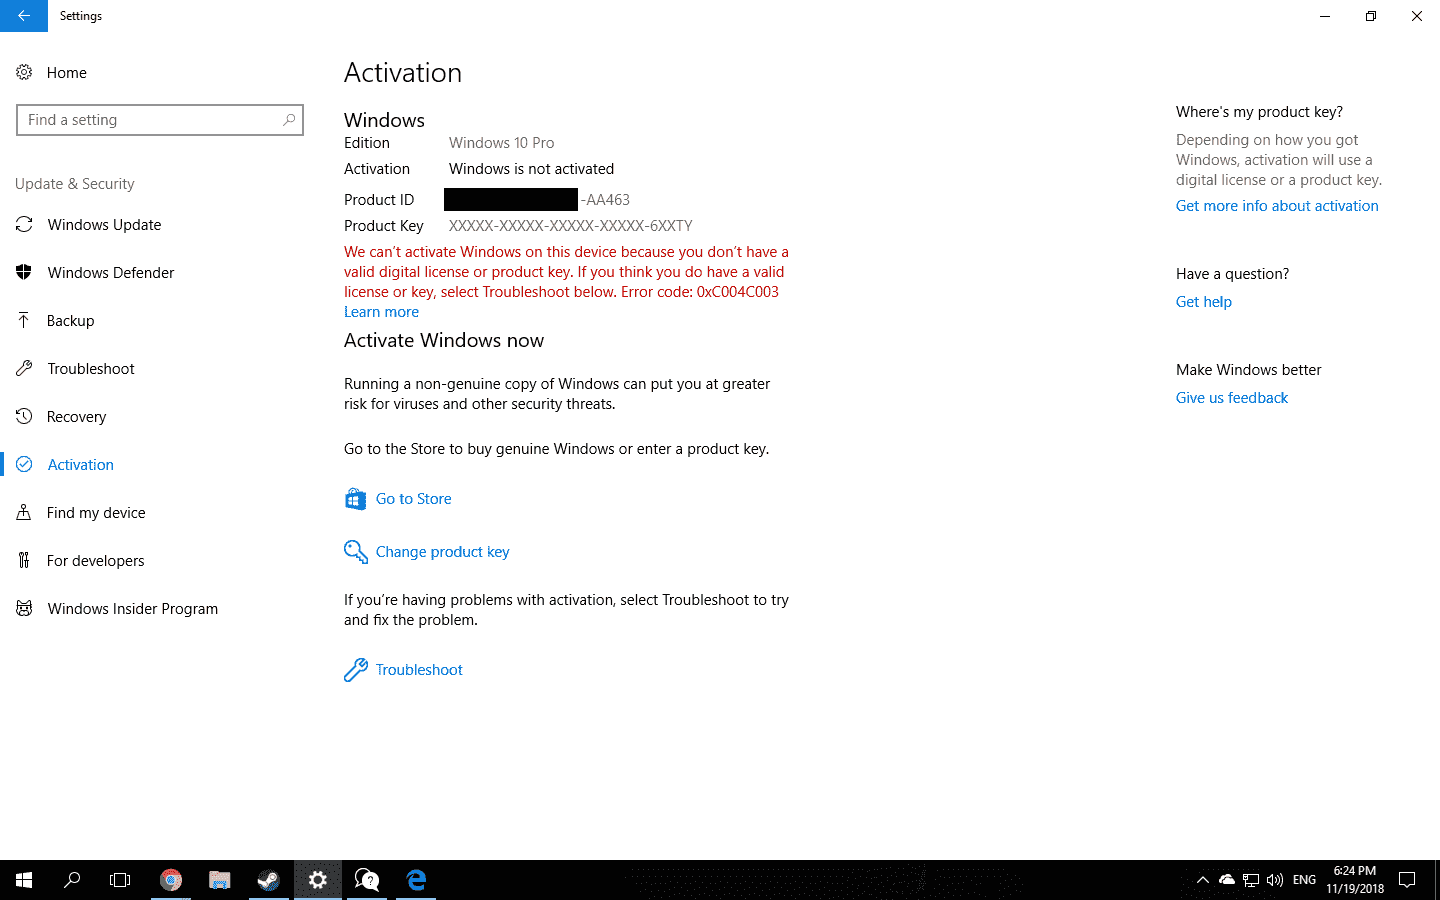Open the Windows Start menu

point(24,880)
